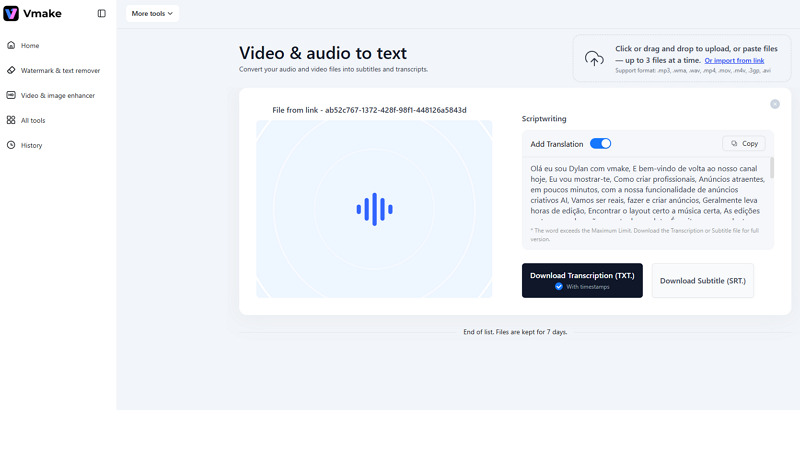
Task: Open Watermark & text remover
Action: (x=58, y=70)
